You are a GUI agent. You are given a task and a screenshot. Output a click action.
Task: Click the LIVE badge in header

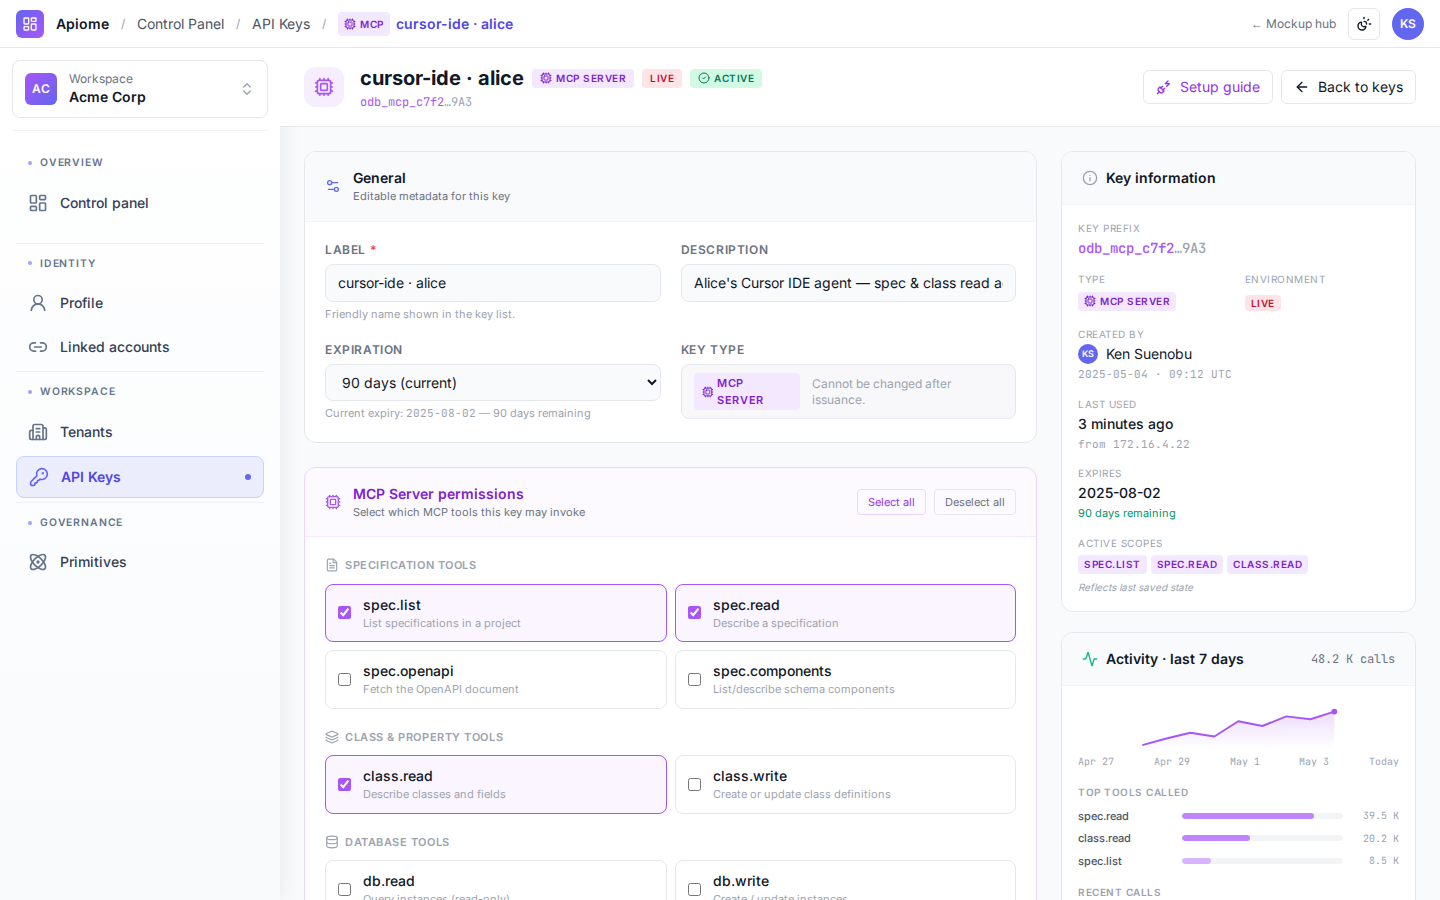pos(662,78)
